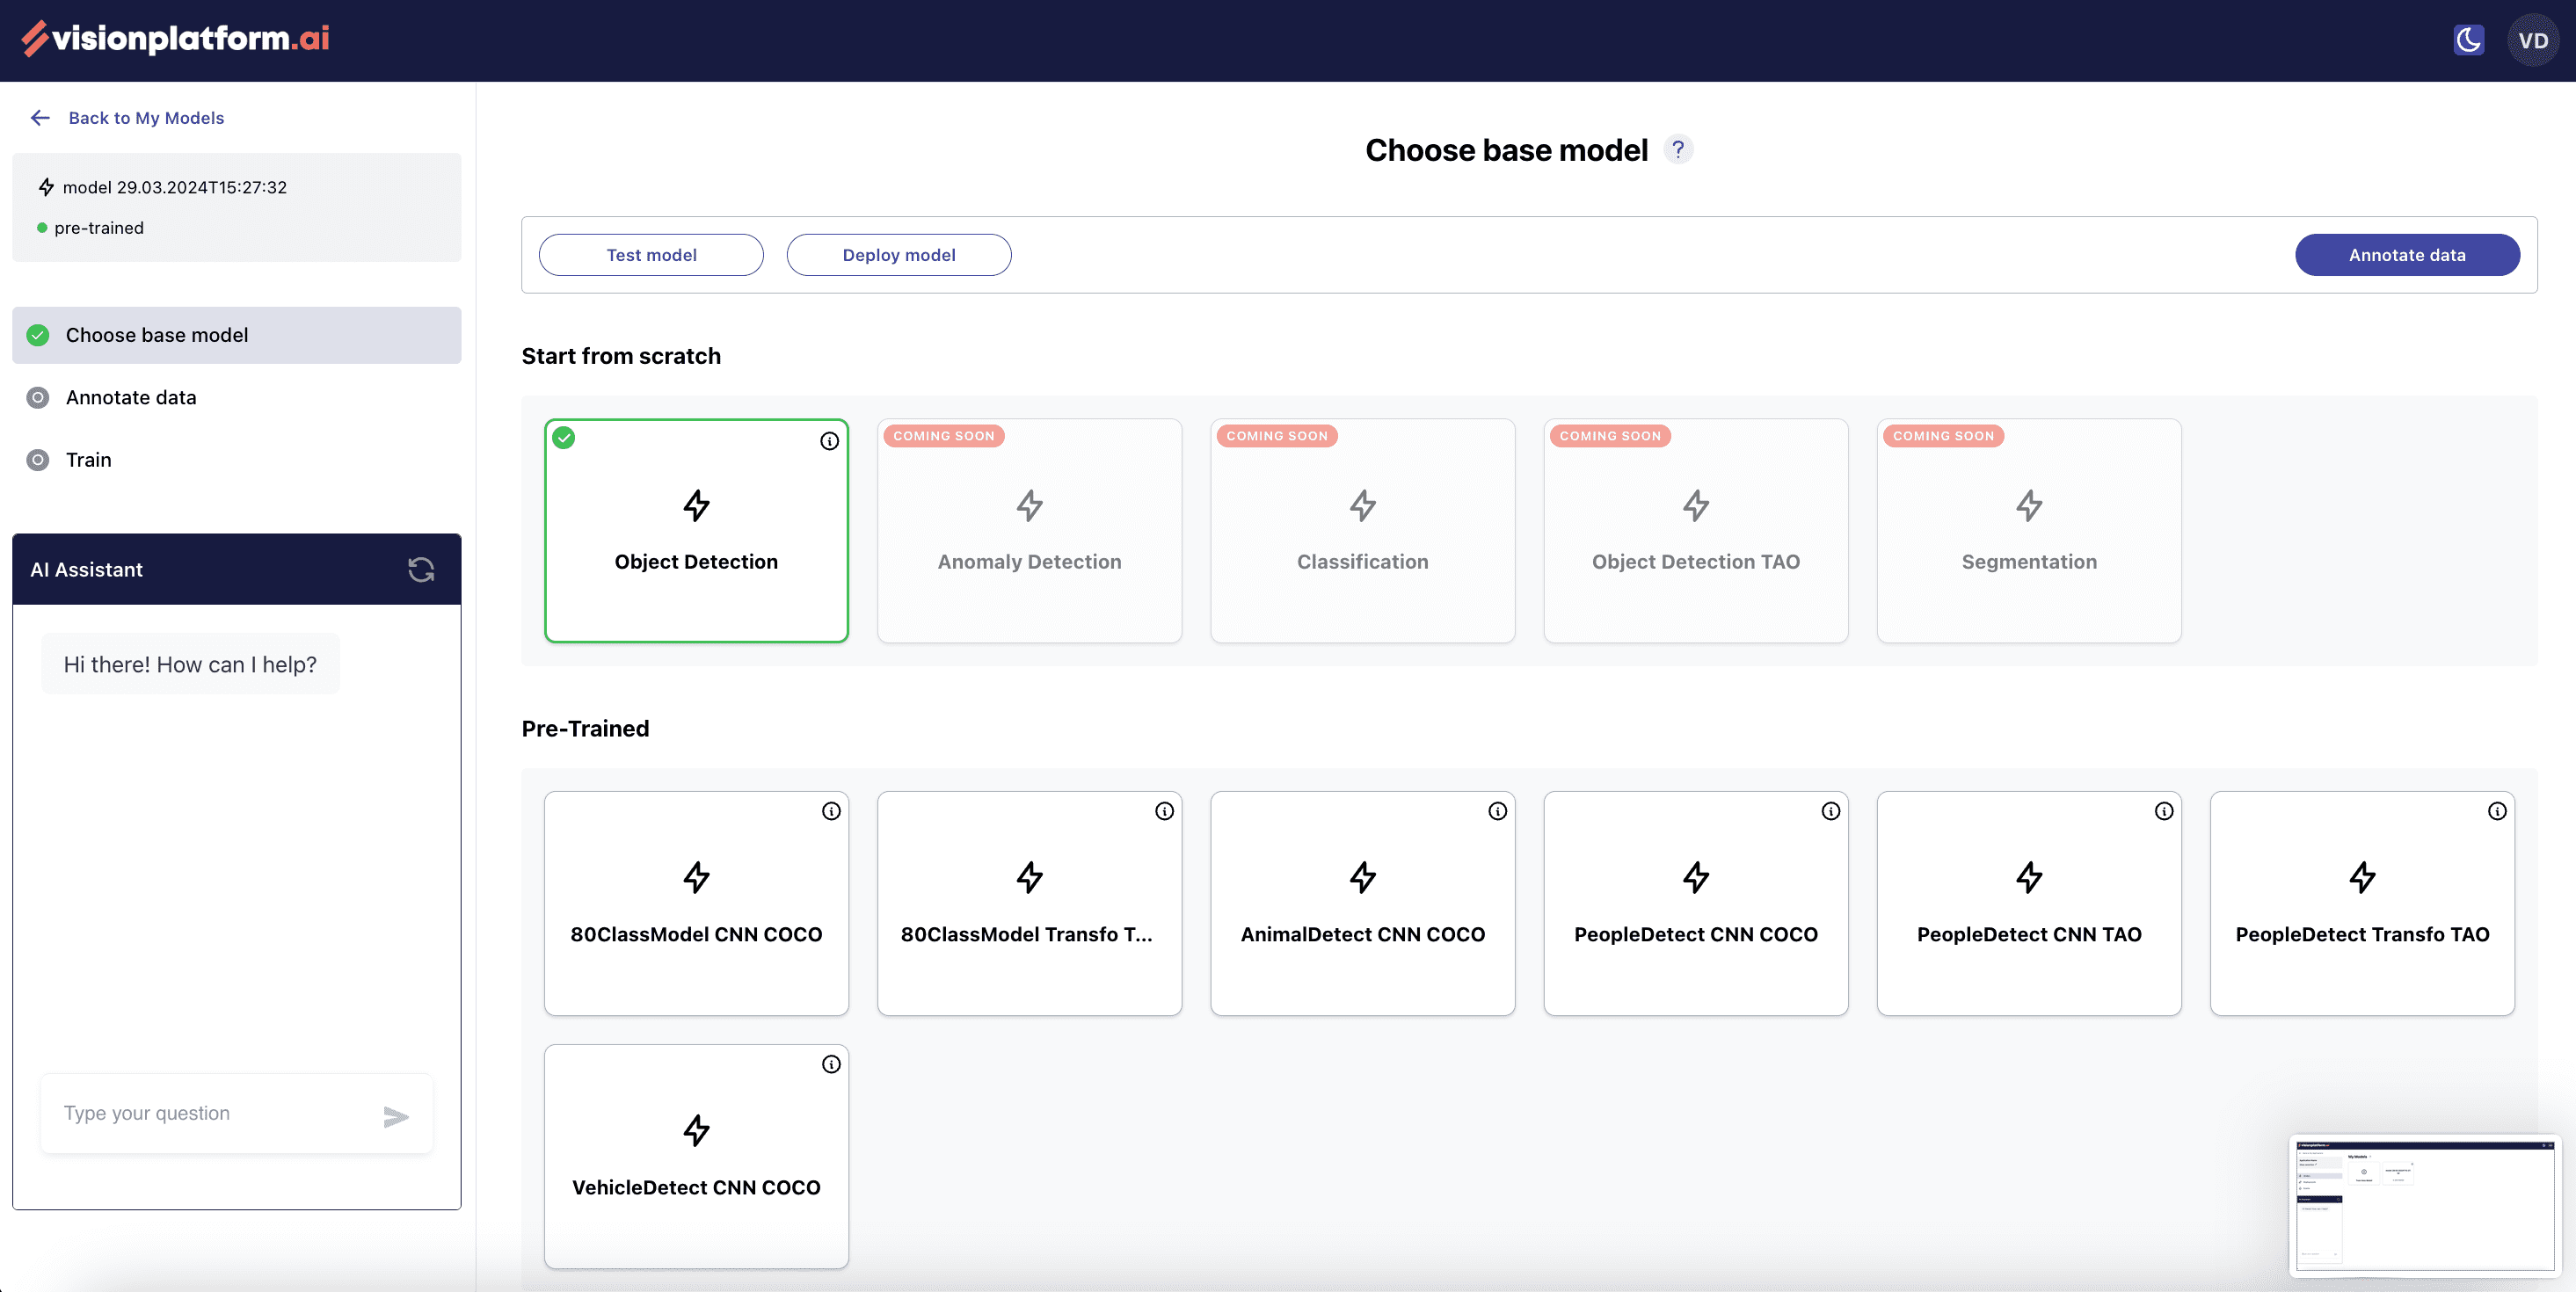This screenshot has width=2576, height=1292.
Task: Refresh the AI Assistant chat
Action: pos(421,569)
